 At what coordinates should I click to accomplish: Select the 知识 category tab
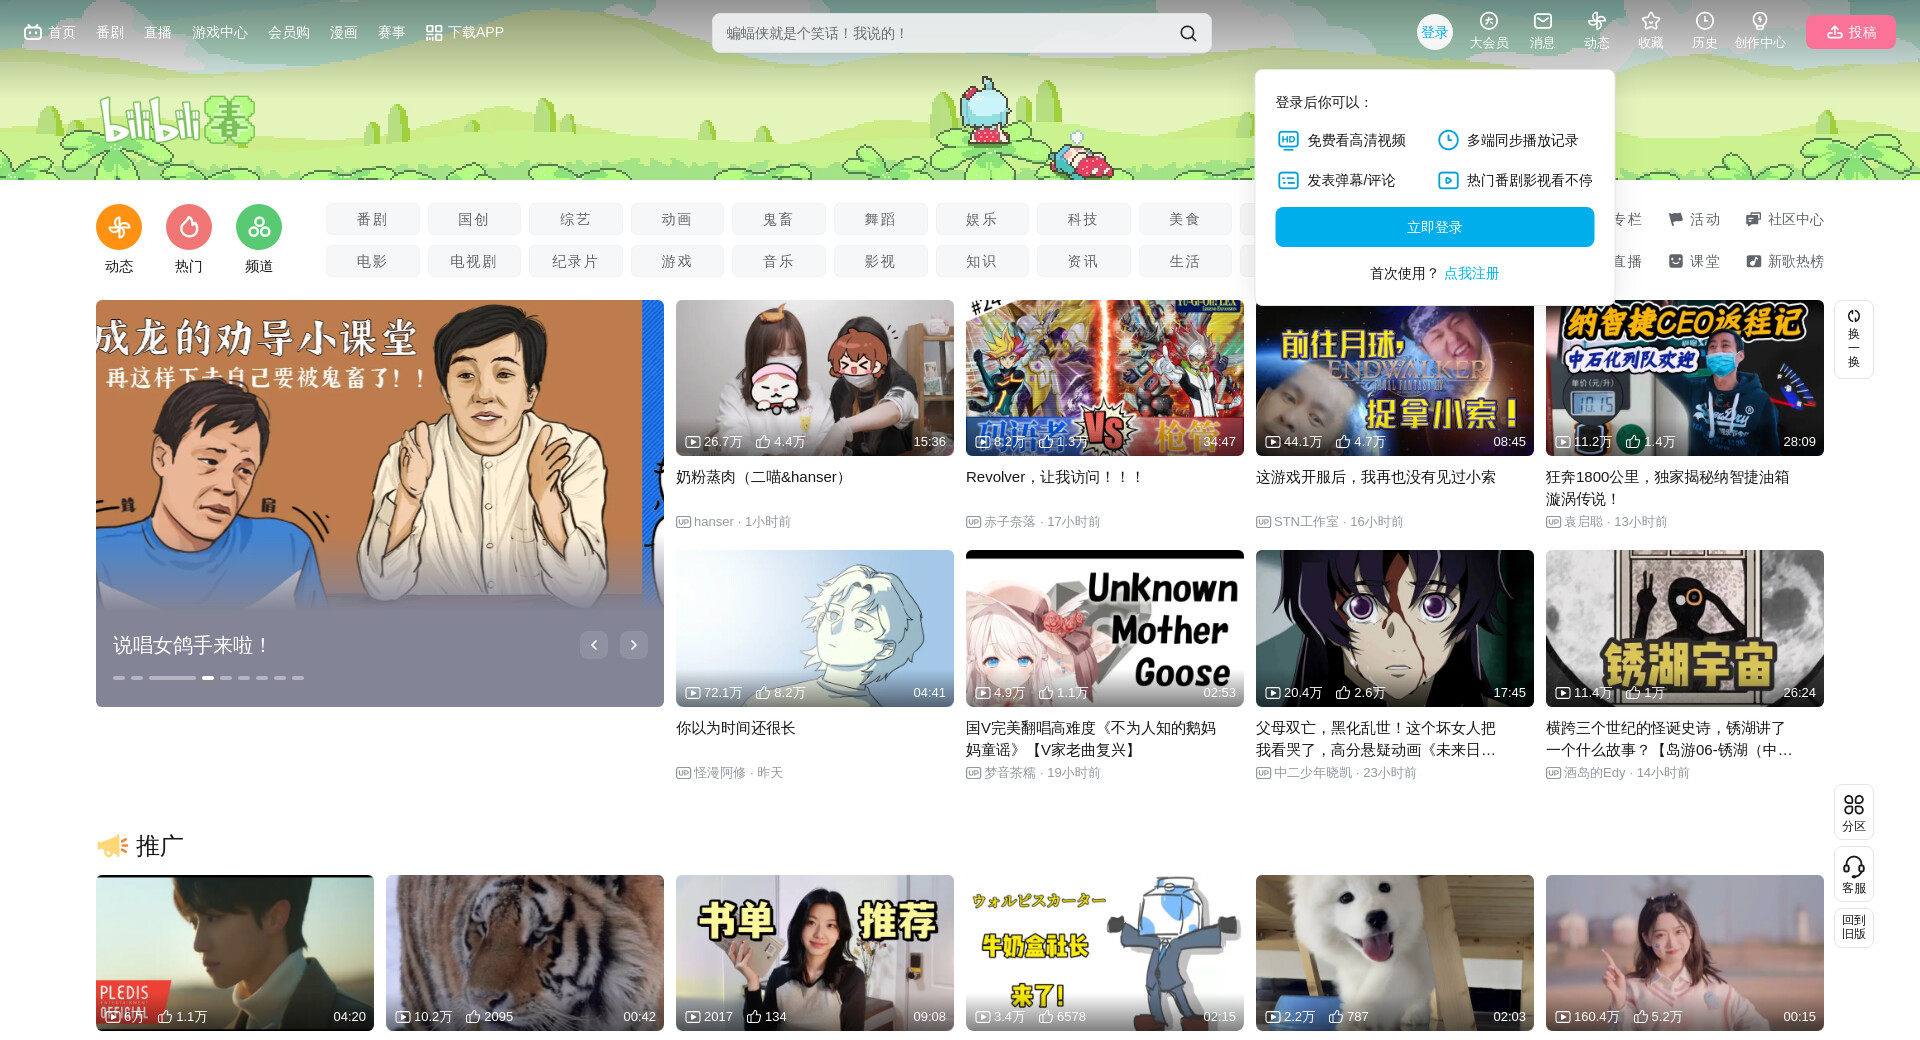(x=982, y=261)
